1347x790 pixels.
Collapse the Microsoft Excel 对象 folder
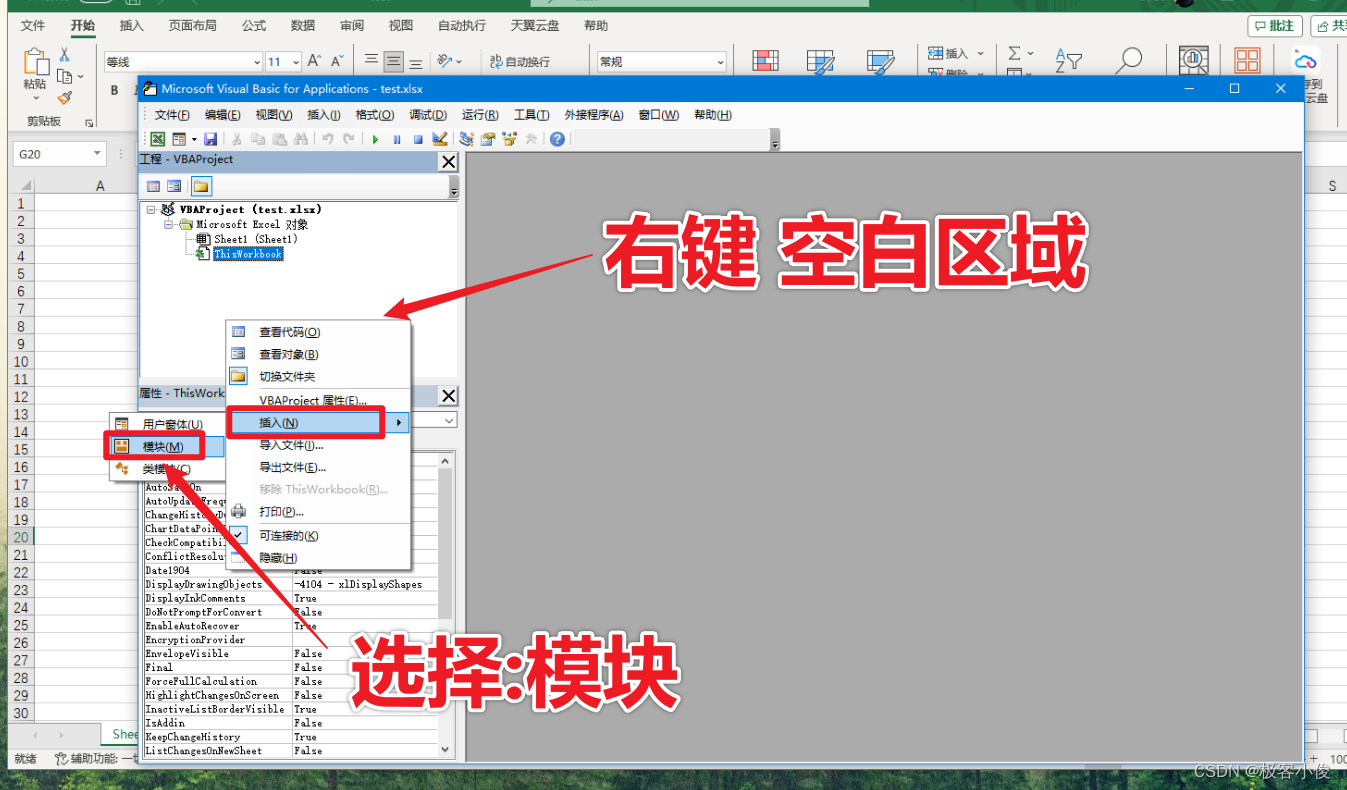[x=169, y=225]
